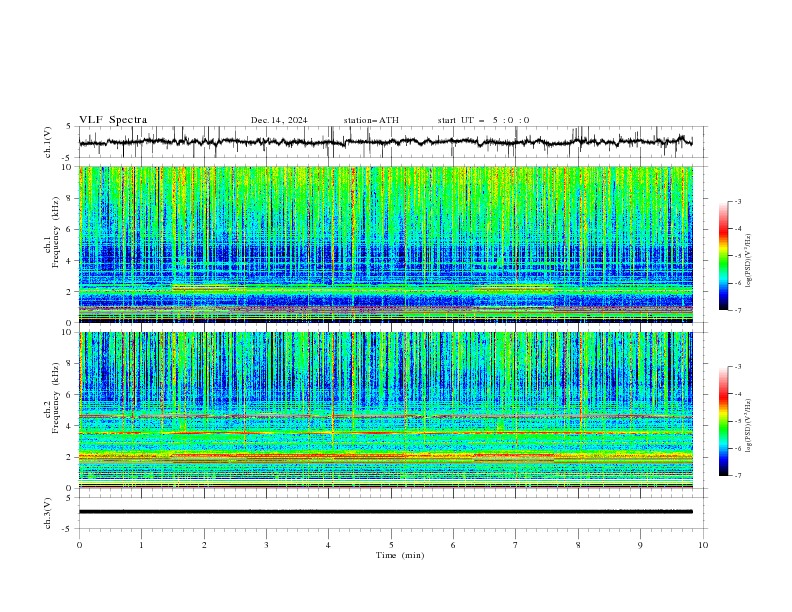Click time axis tick label "0"
792x612 pixels.
pos(79,545)
